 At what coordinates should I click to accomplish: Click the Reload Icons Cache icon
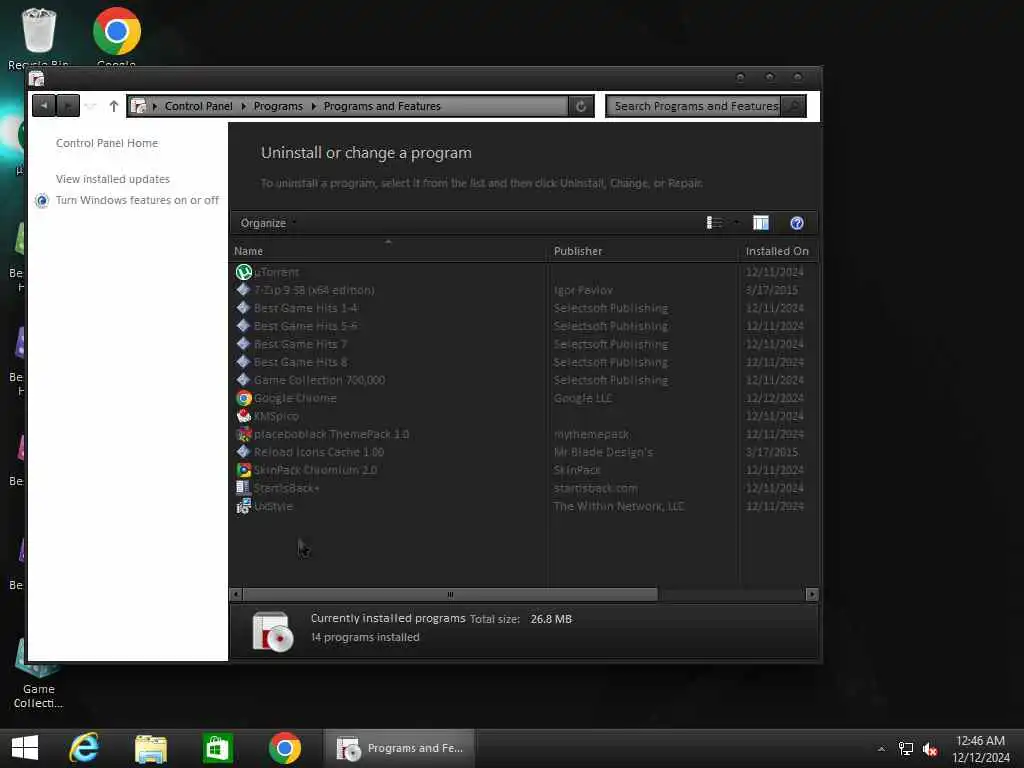(244, 452)
